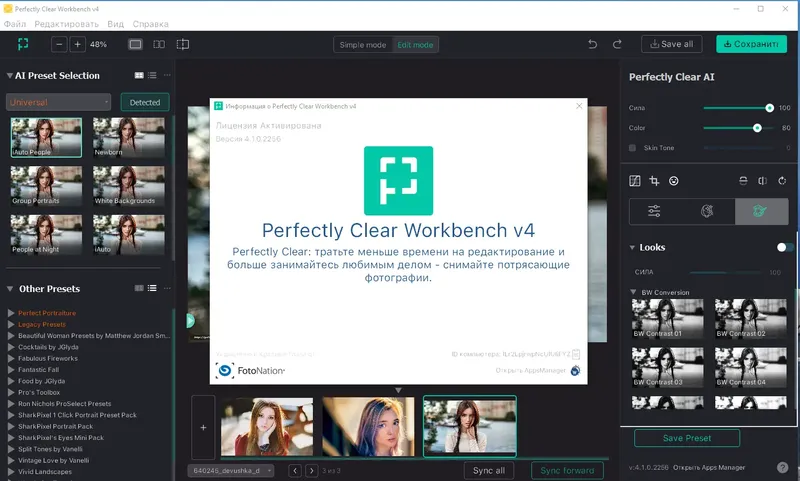
Task: Collapse the AI Preset Selection section
Action: coord(9,75)
